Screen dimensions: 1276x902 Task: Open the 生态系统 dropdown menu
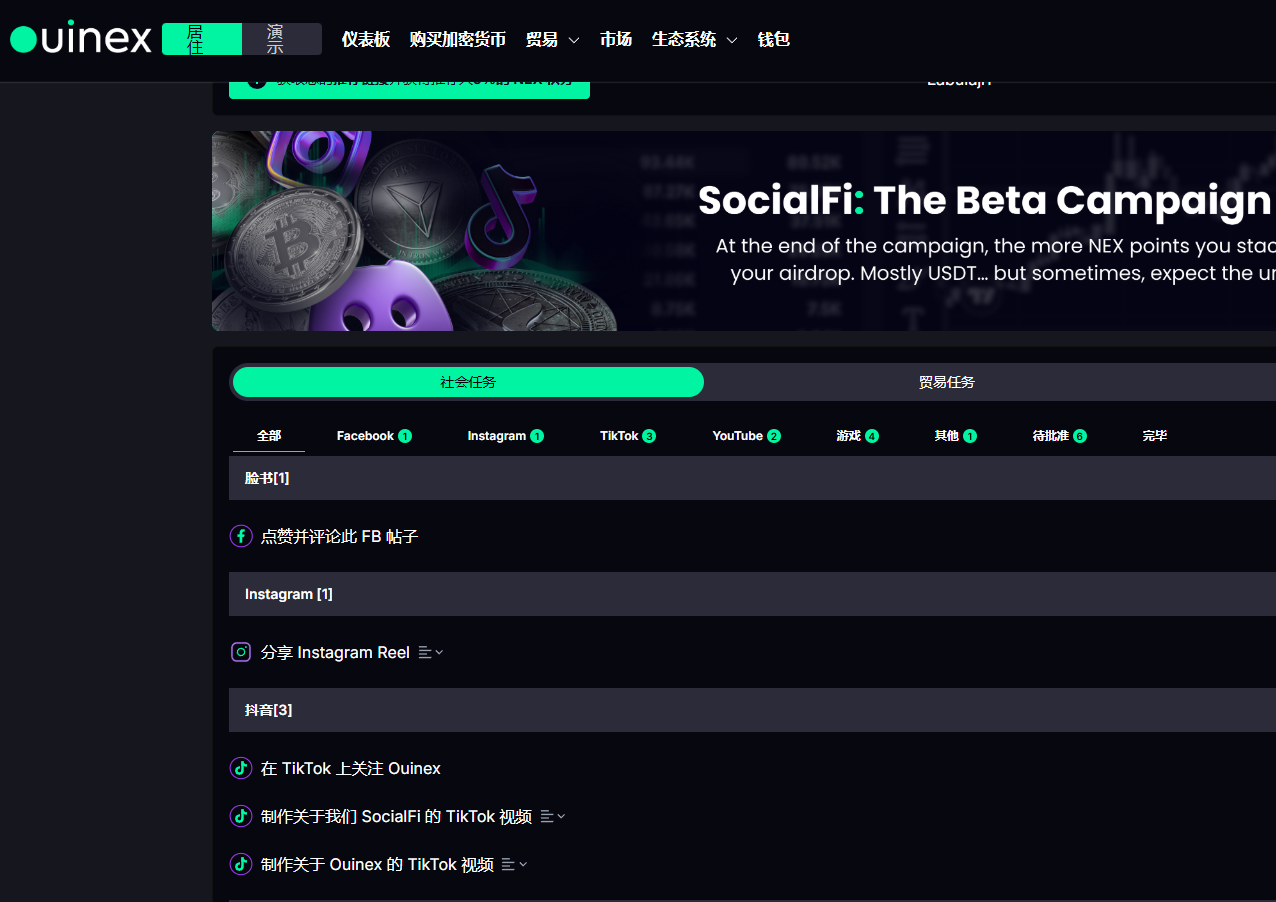click(694, 40)
